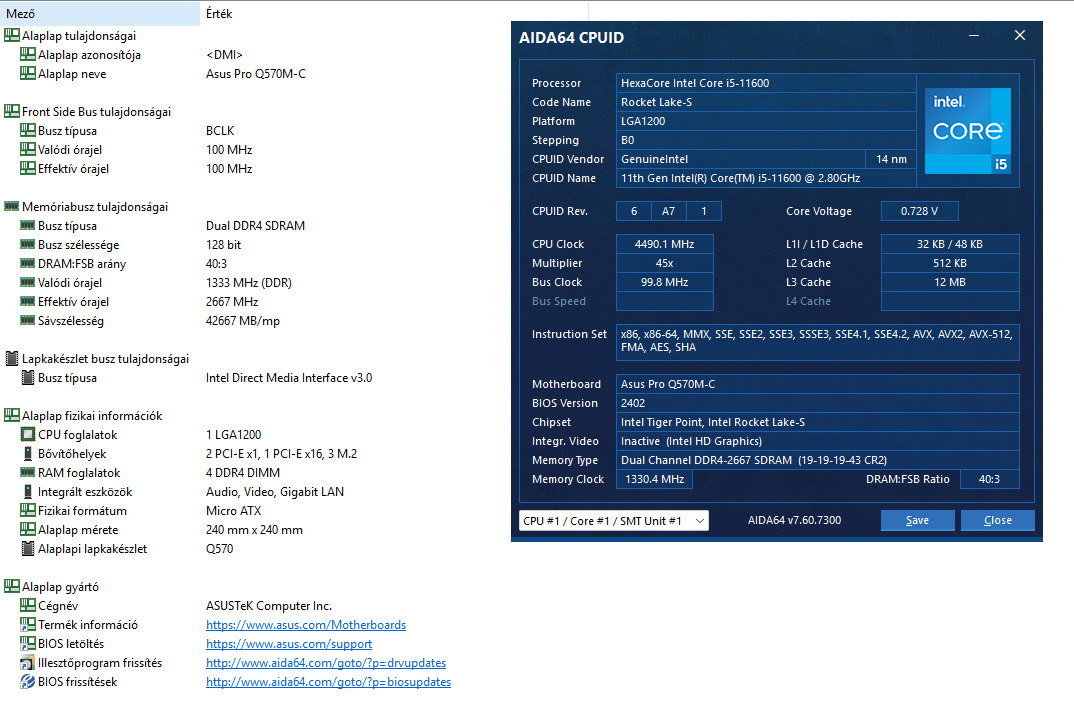This screenshot has width=1074, height=708.
Task: Click the Code Name Rocket Lake-S field
Action: pos(766,102)
